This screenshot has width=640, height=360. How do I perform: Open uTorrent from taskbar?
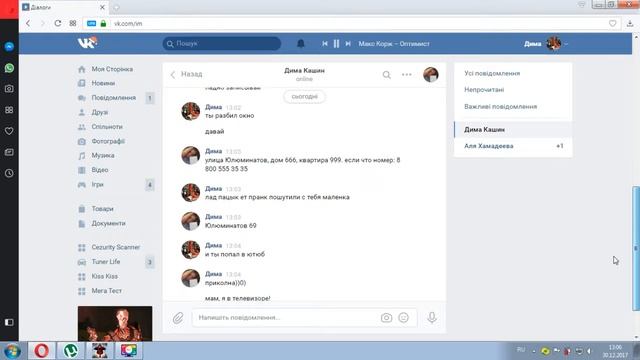click(71, 351)
